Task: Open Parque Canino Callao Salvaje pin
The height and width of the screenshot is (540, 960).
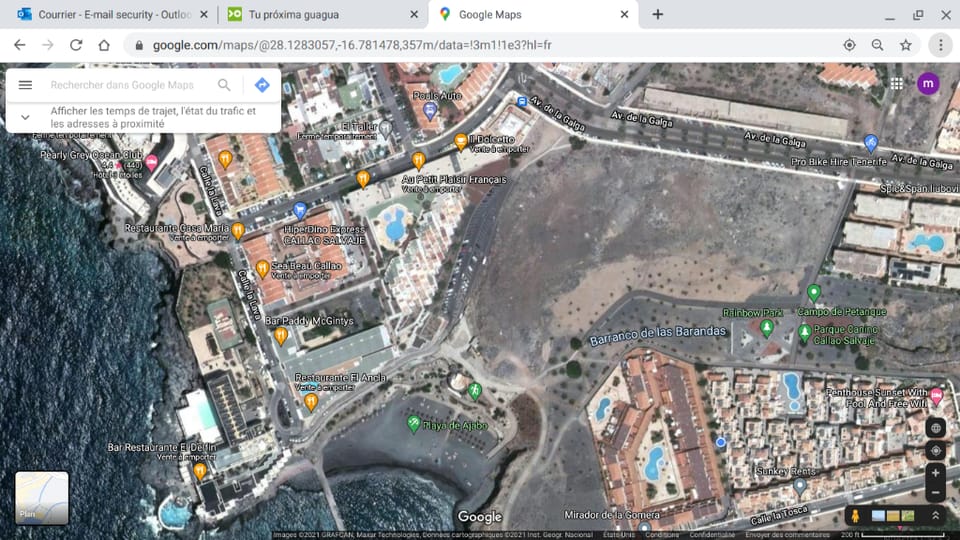Action: coord(805,333)
